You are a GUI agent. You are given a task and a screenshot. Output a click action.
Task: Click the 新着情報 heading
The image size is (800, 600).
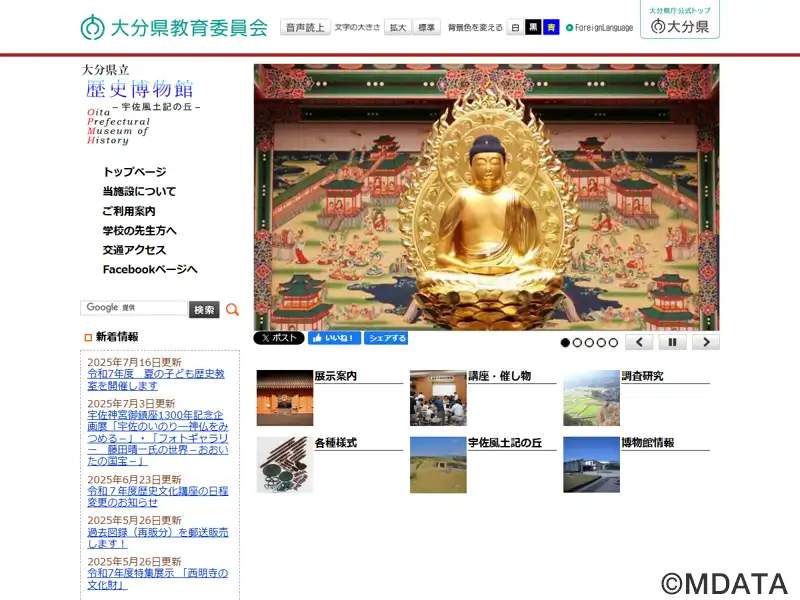tap(117, 337)
